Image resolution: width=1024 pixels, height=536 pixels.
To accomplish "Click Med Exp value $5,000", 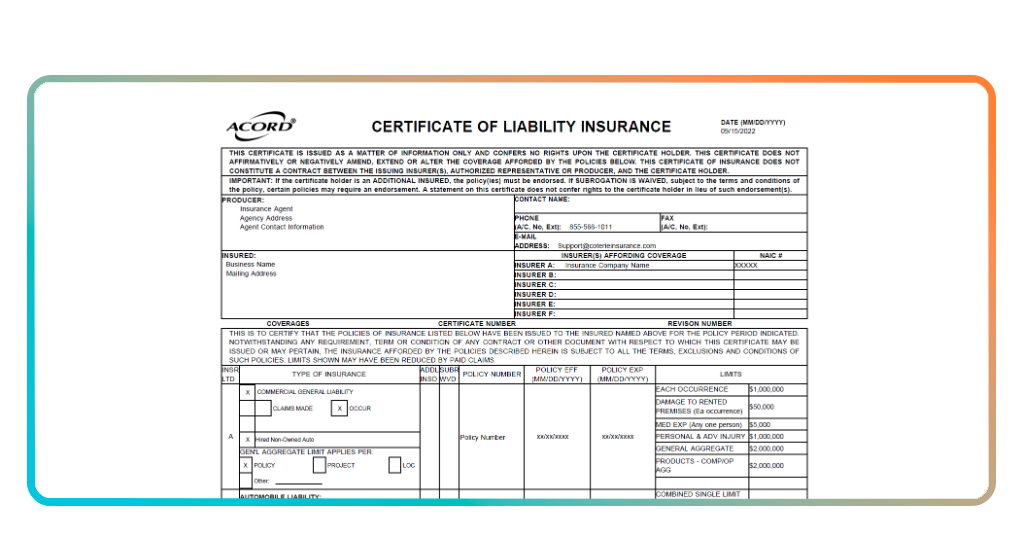I will 760,425.
